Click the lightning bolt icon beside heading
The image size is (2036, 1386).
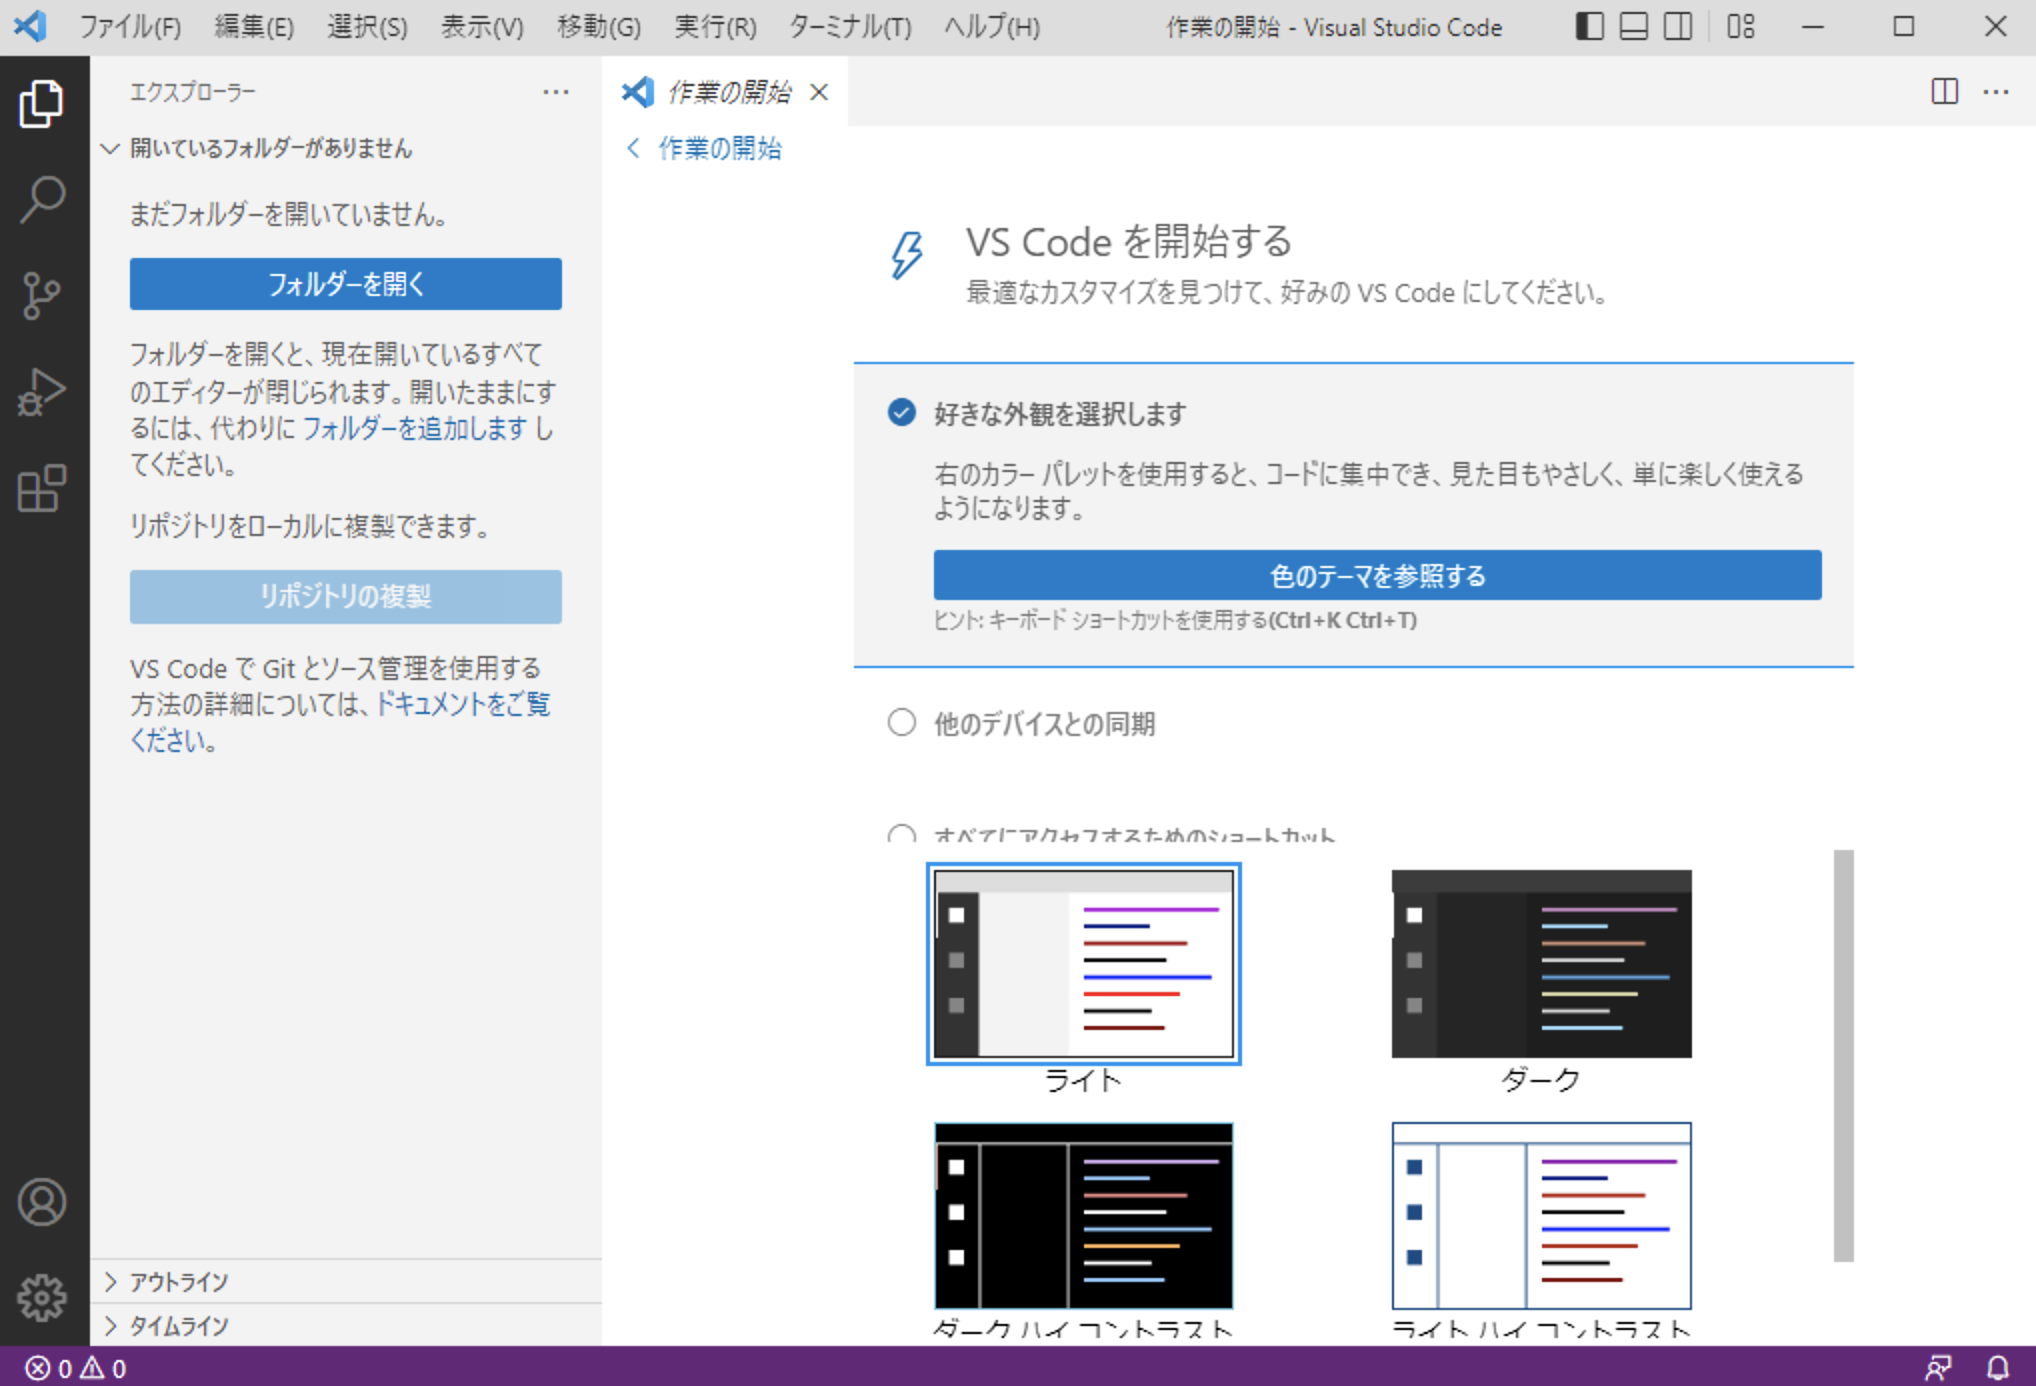point(907,255)
